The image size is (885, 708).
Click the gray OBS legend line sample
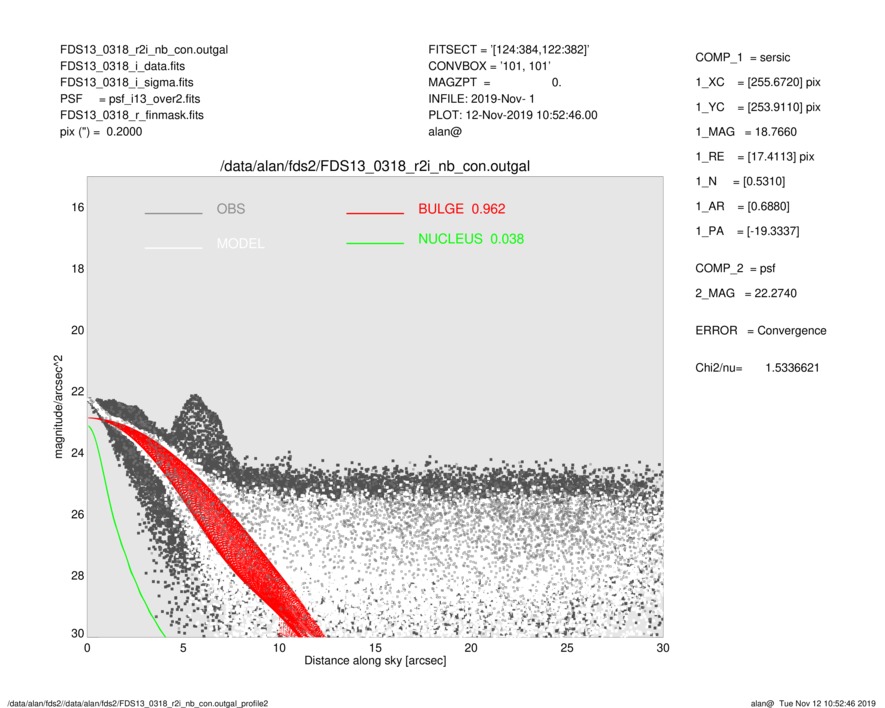[x=173, y=213]
